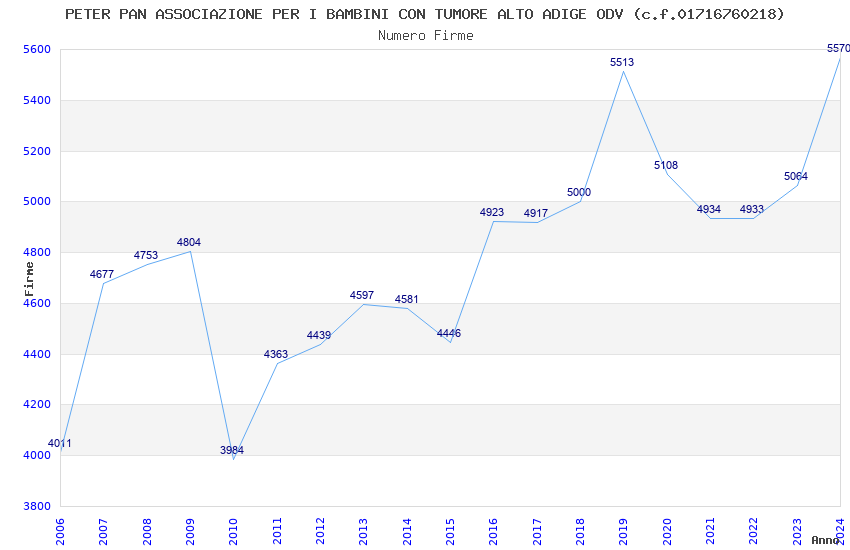Click the 2017 x-axis year
The width and height of the screenshot is (850, 550).
537,532
